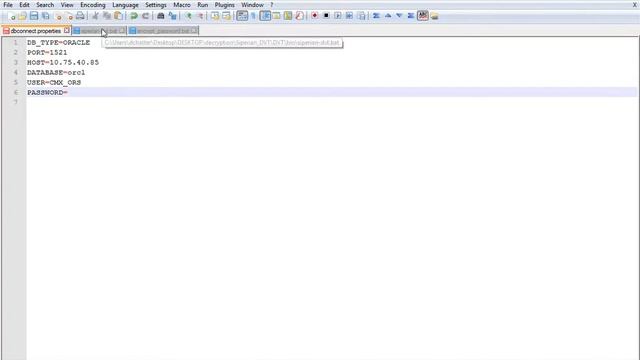Open Find with the binoculars icon
Screen dimensions: 640x360
click(x=160, y=16)
